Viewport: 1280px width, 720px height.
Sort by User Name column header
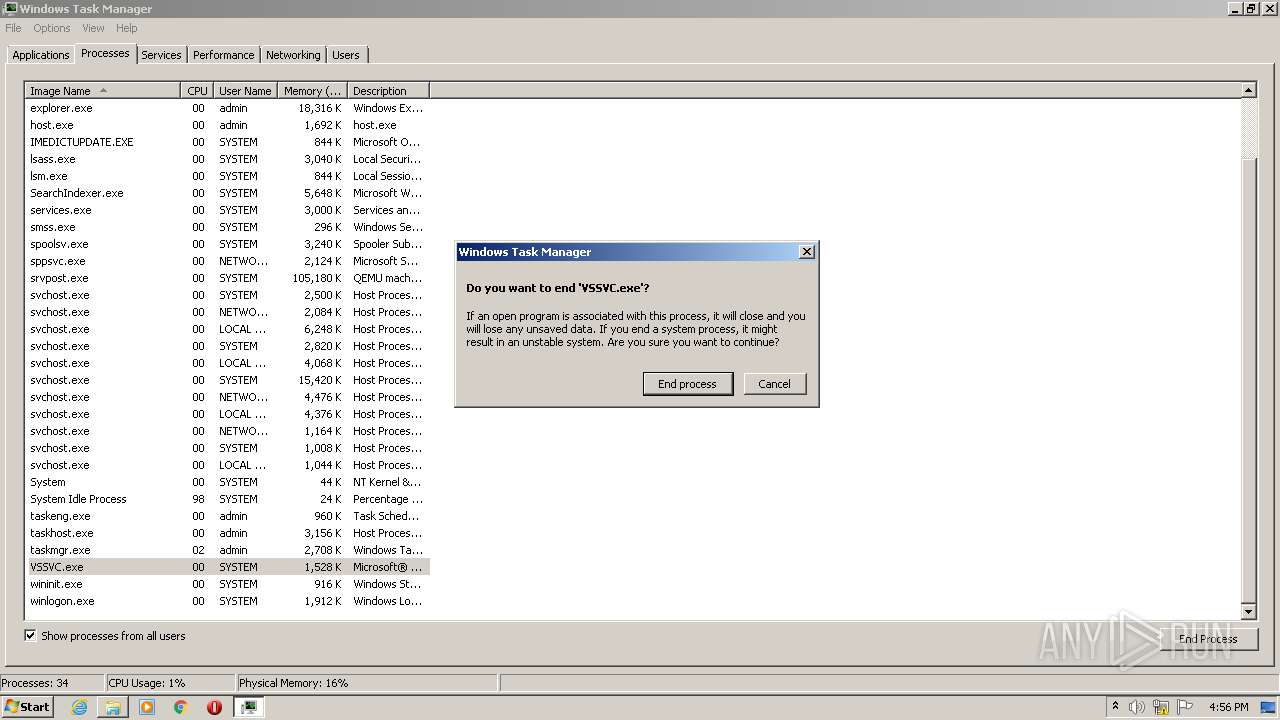coord(245,91)
